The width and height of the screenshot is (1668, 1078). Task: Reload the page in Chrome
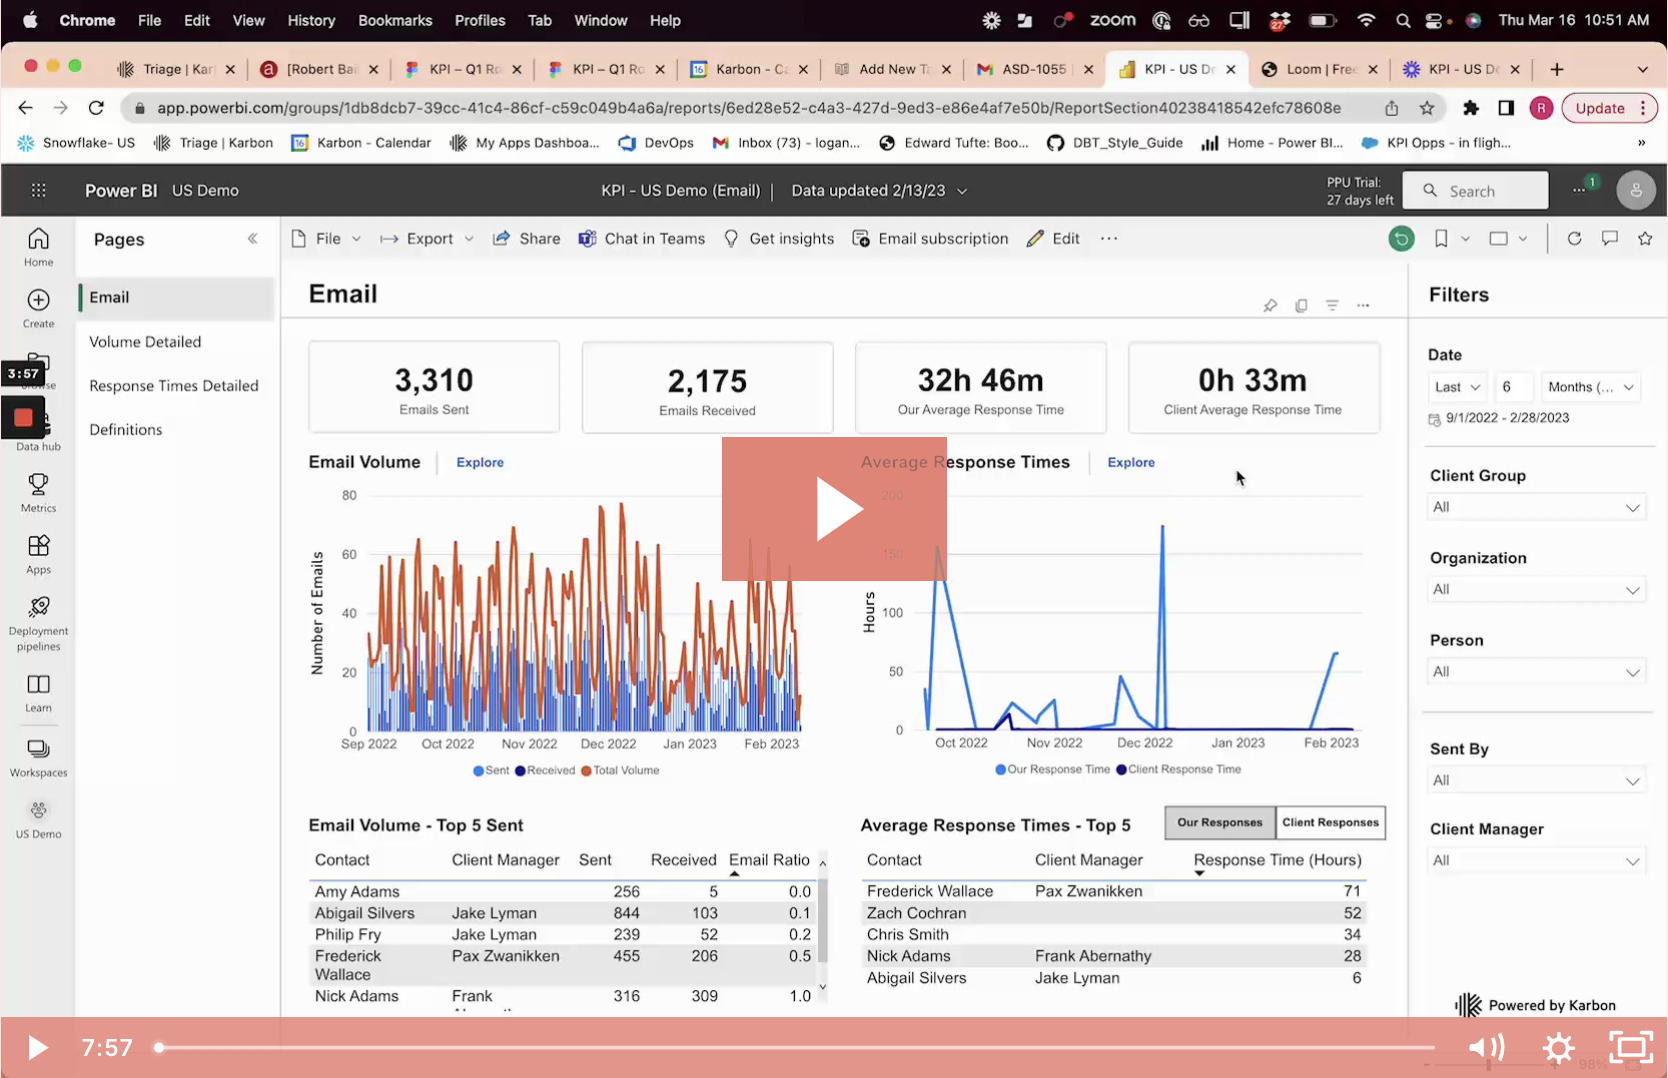coord(96,108)
